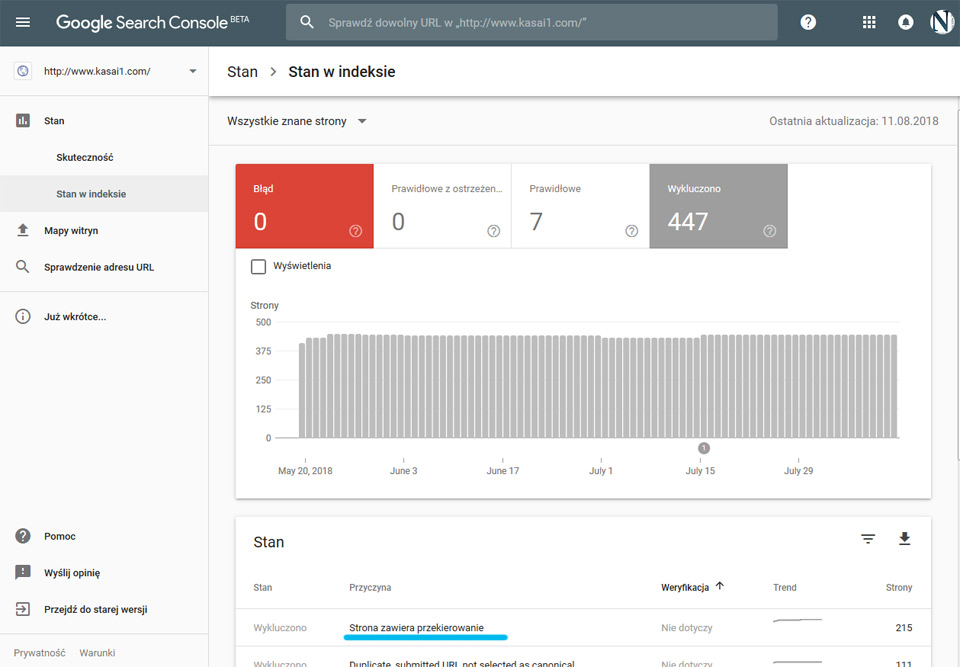This screenshot has width=960, height=667.
Task: Click the Weryfikacja sort arrow
Action: pyautogui.click(x=720, y=586)
